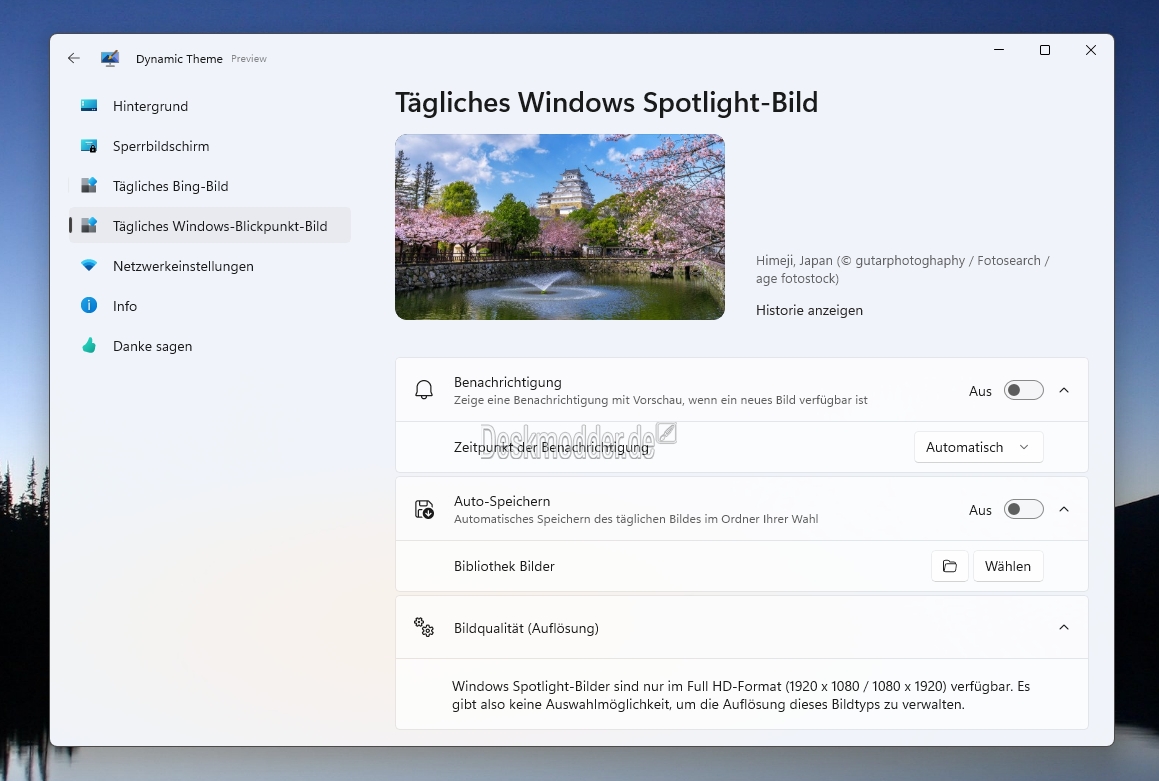The image size is (1159, 781).
Task: Click the Benachrichtigung bell icon
Action: 424,389
